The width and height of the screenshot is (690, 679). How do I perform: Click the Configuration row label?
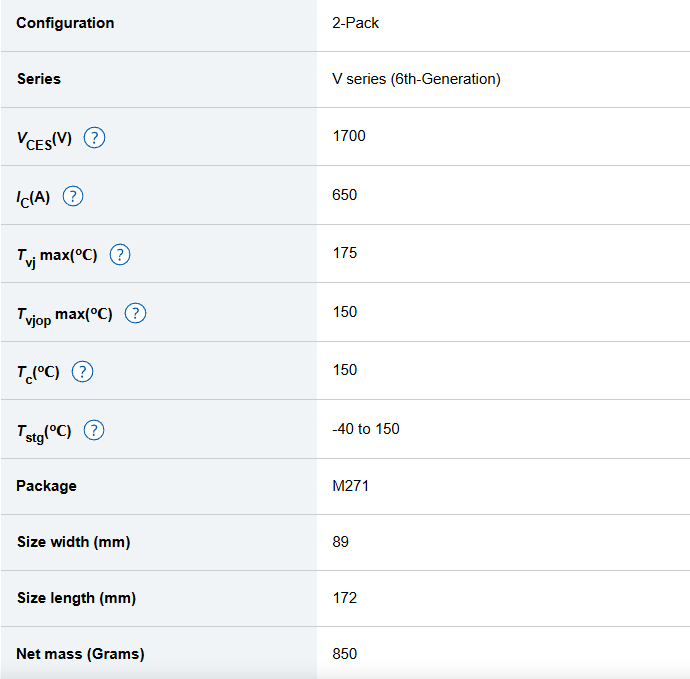65,23
